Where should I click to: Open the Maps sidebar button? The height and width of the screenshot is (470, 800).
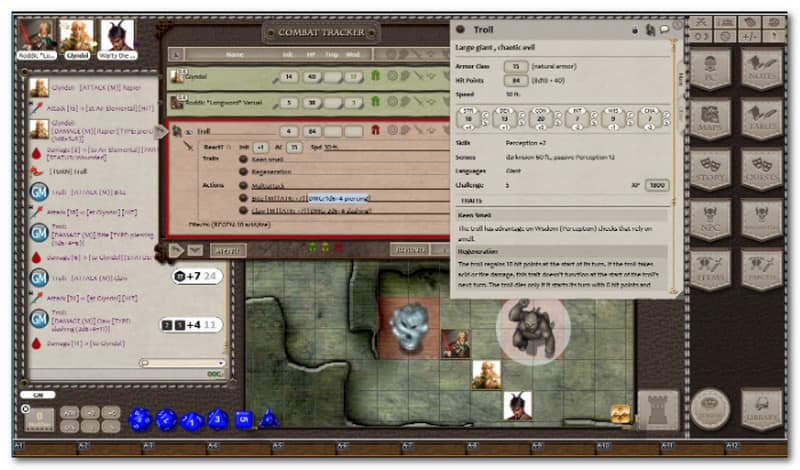tap(711, 120)
